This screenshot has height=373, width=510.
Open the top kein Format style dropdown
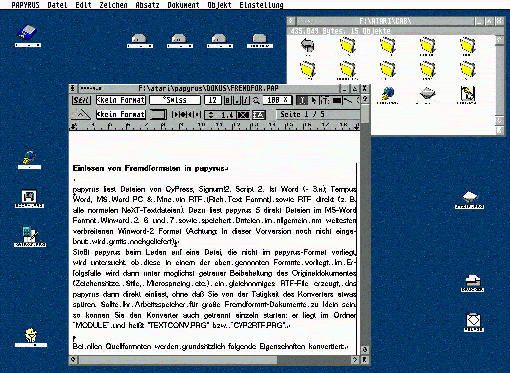pyautogui.click(x=121, y=100)
